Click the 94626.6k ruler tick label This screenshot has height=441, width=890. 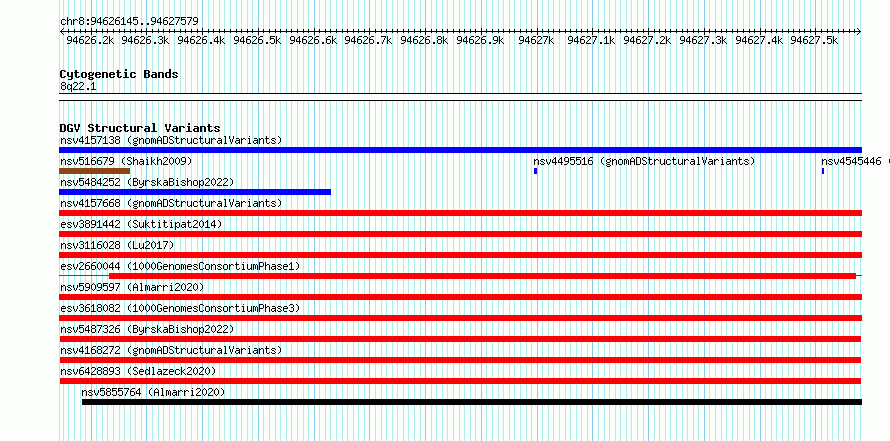pyautogui.click(x=313, y=40)
